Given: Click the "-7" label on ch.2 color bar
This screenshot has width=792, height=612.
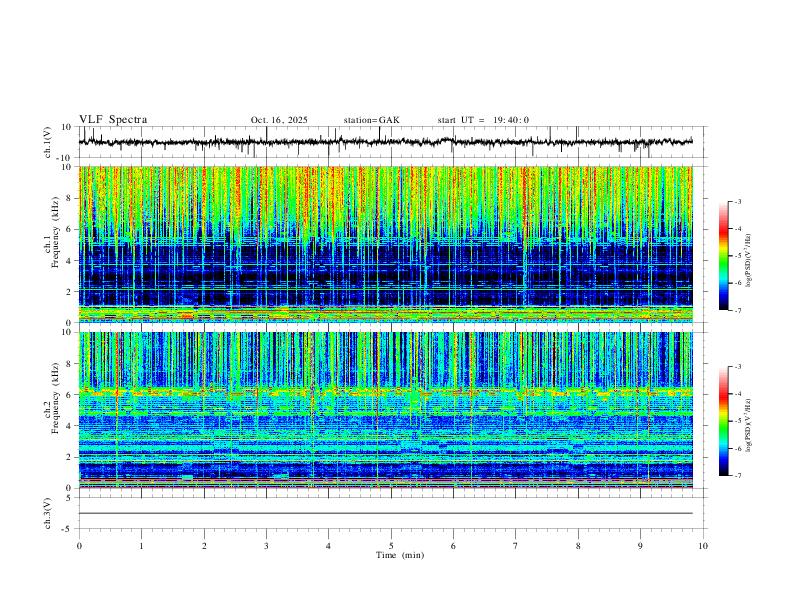Looking at the screenshot, I should click(x=737, y=475).
